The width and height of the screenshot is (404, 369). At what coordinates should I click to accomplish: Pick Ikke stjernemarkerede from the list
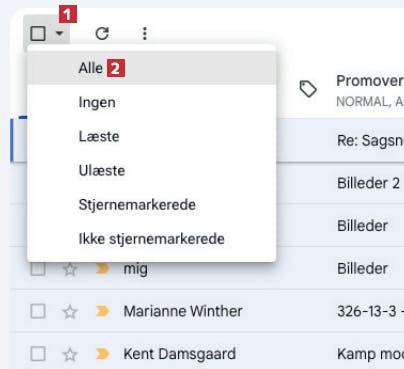coord(152,239)
